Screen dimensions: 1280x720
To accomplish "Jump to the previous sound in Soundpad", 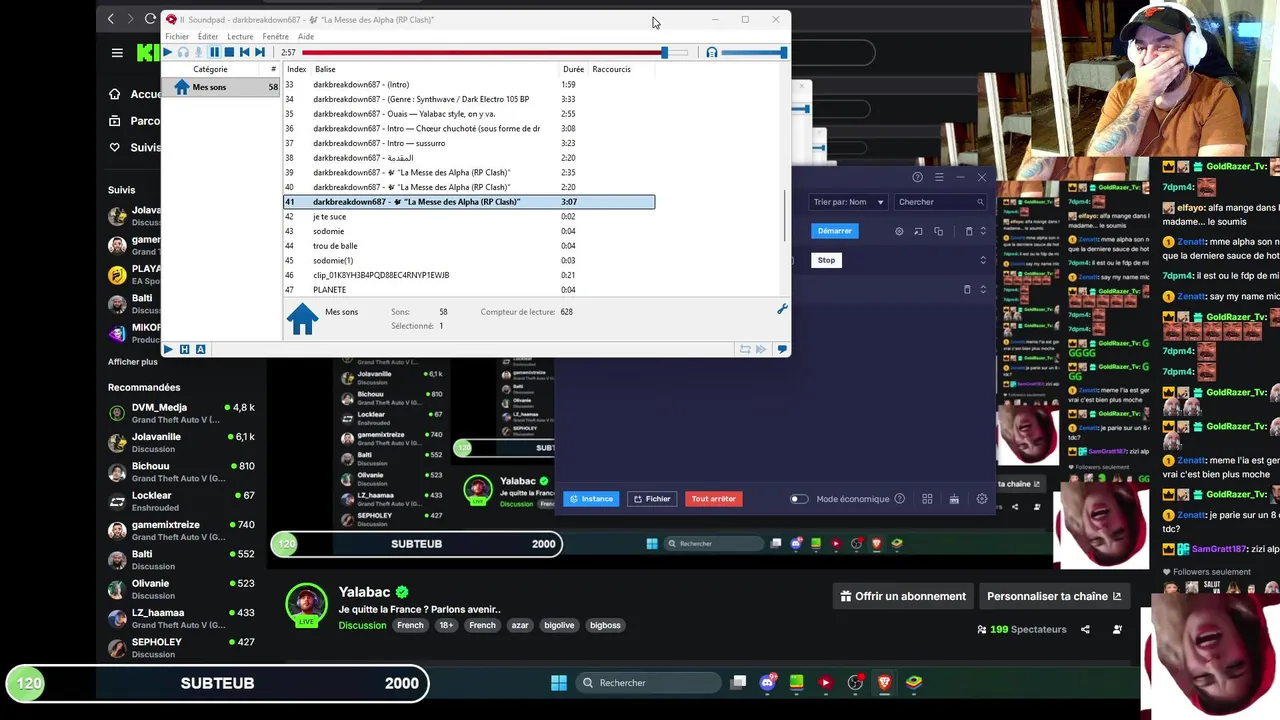I will pos(244,52).
